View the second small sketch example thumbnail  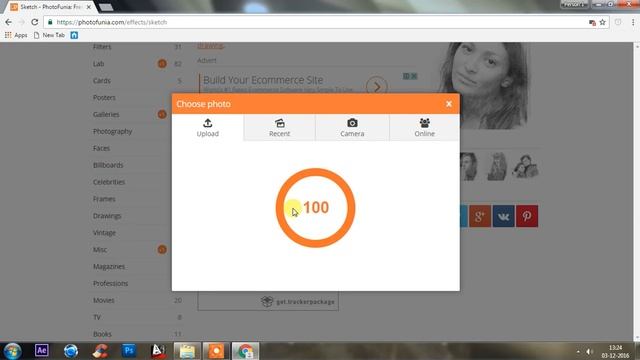click(497, 167)
